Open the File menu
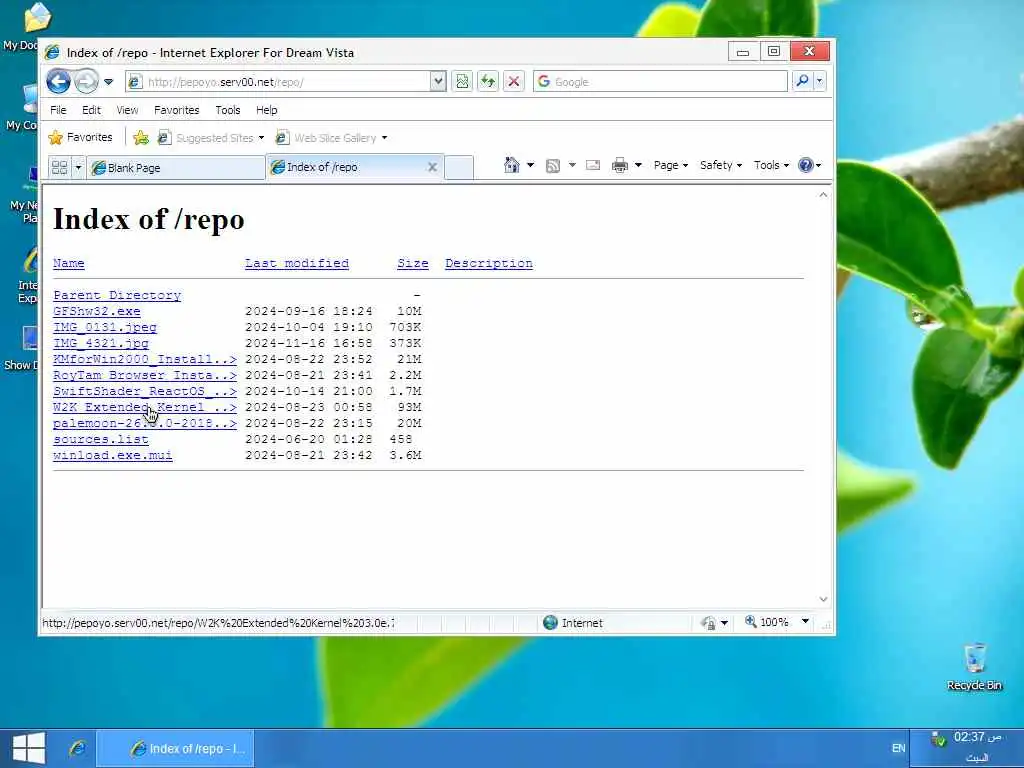The height and width of the screenshot is (768, 1024). tap(58, 110)
